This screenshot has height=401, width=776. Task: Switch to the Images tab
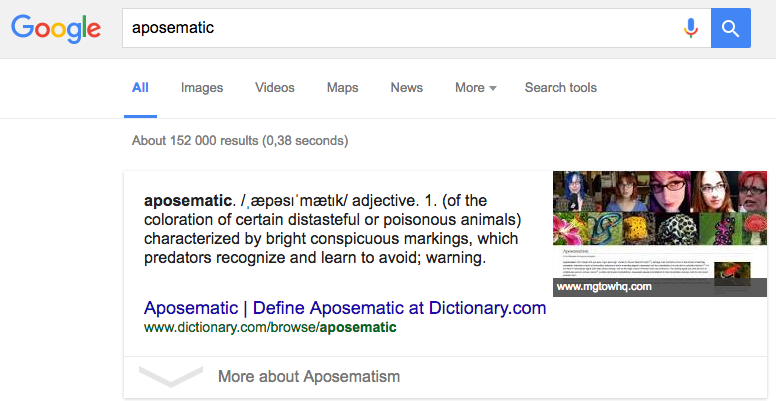(x=202, y=88)
